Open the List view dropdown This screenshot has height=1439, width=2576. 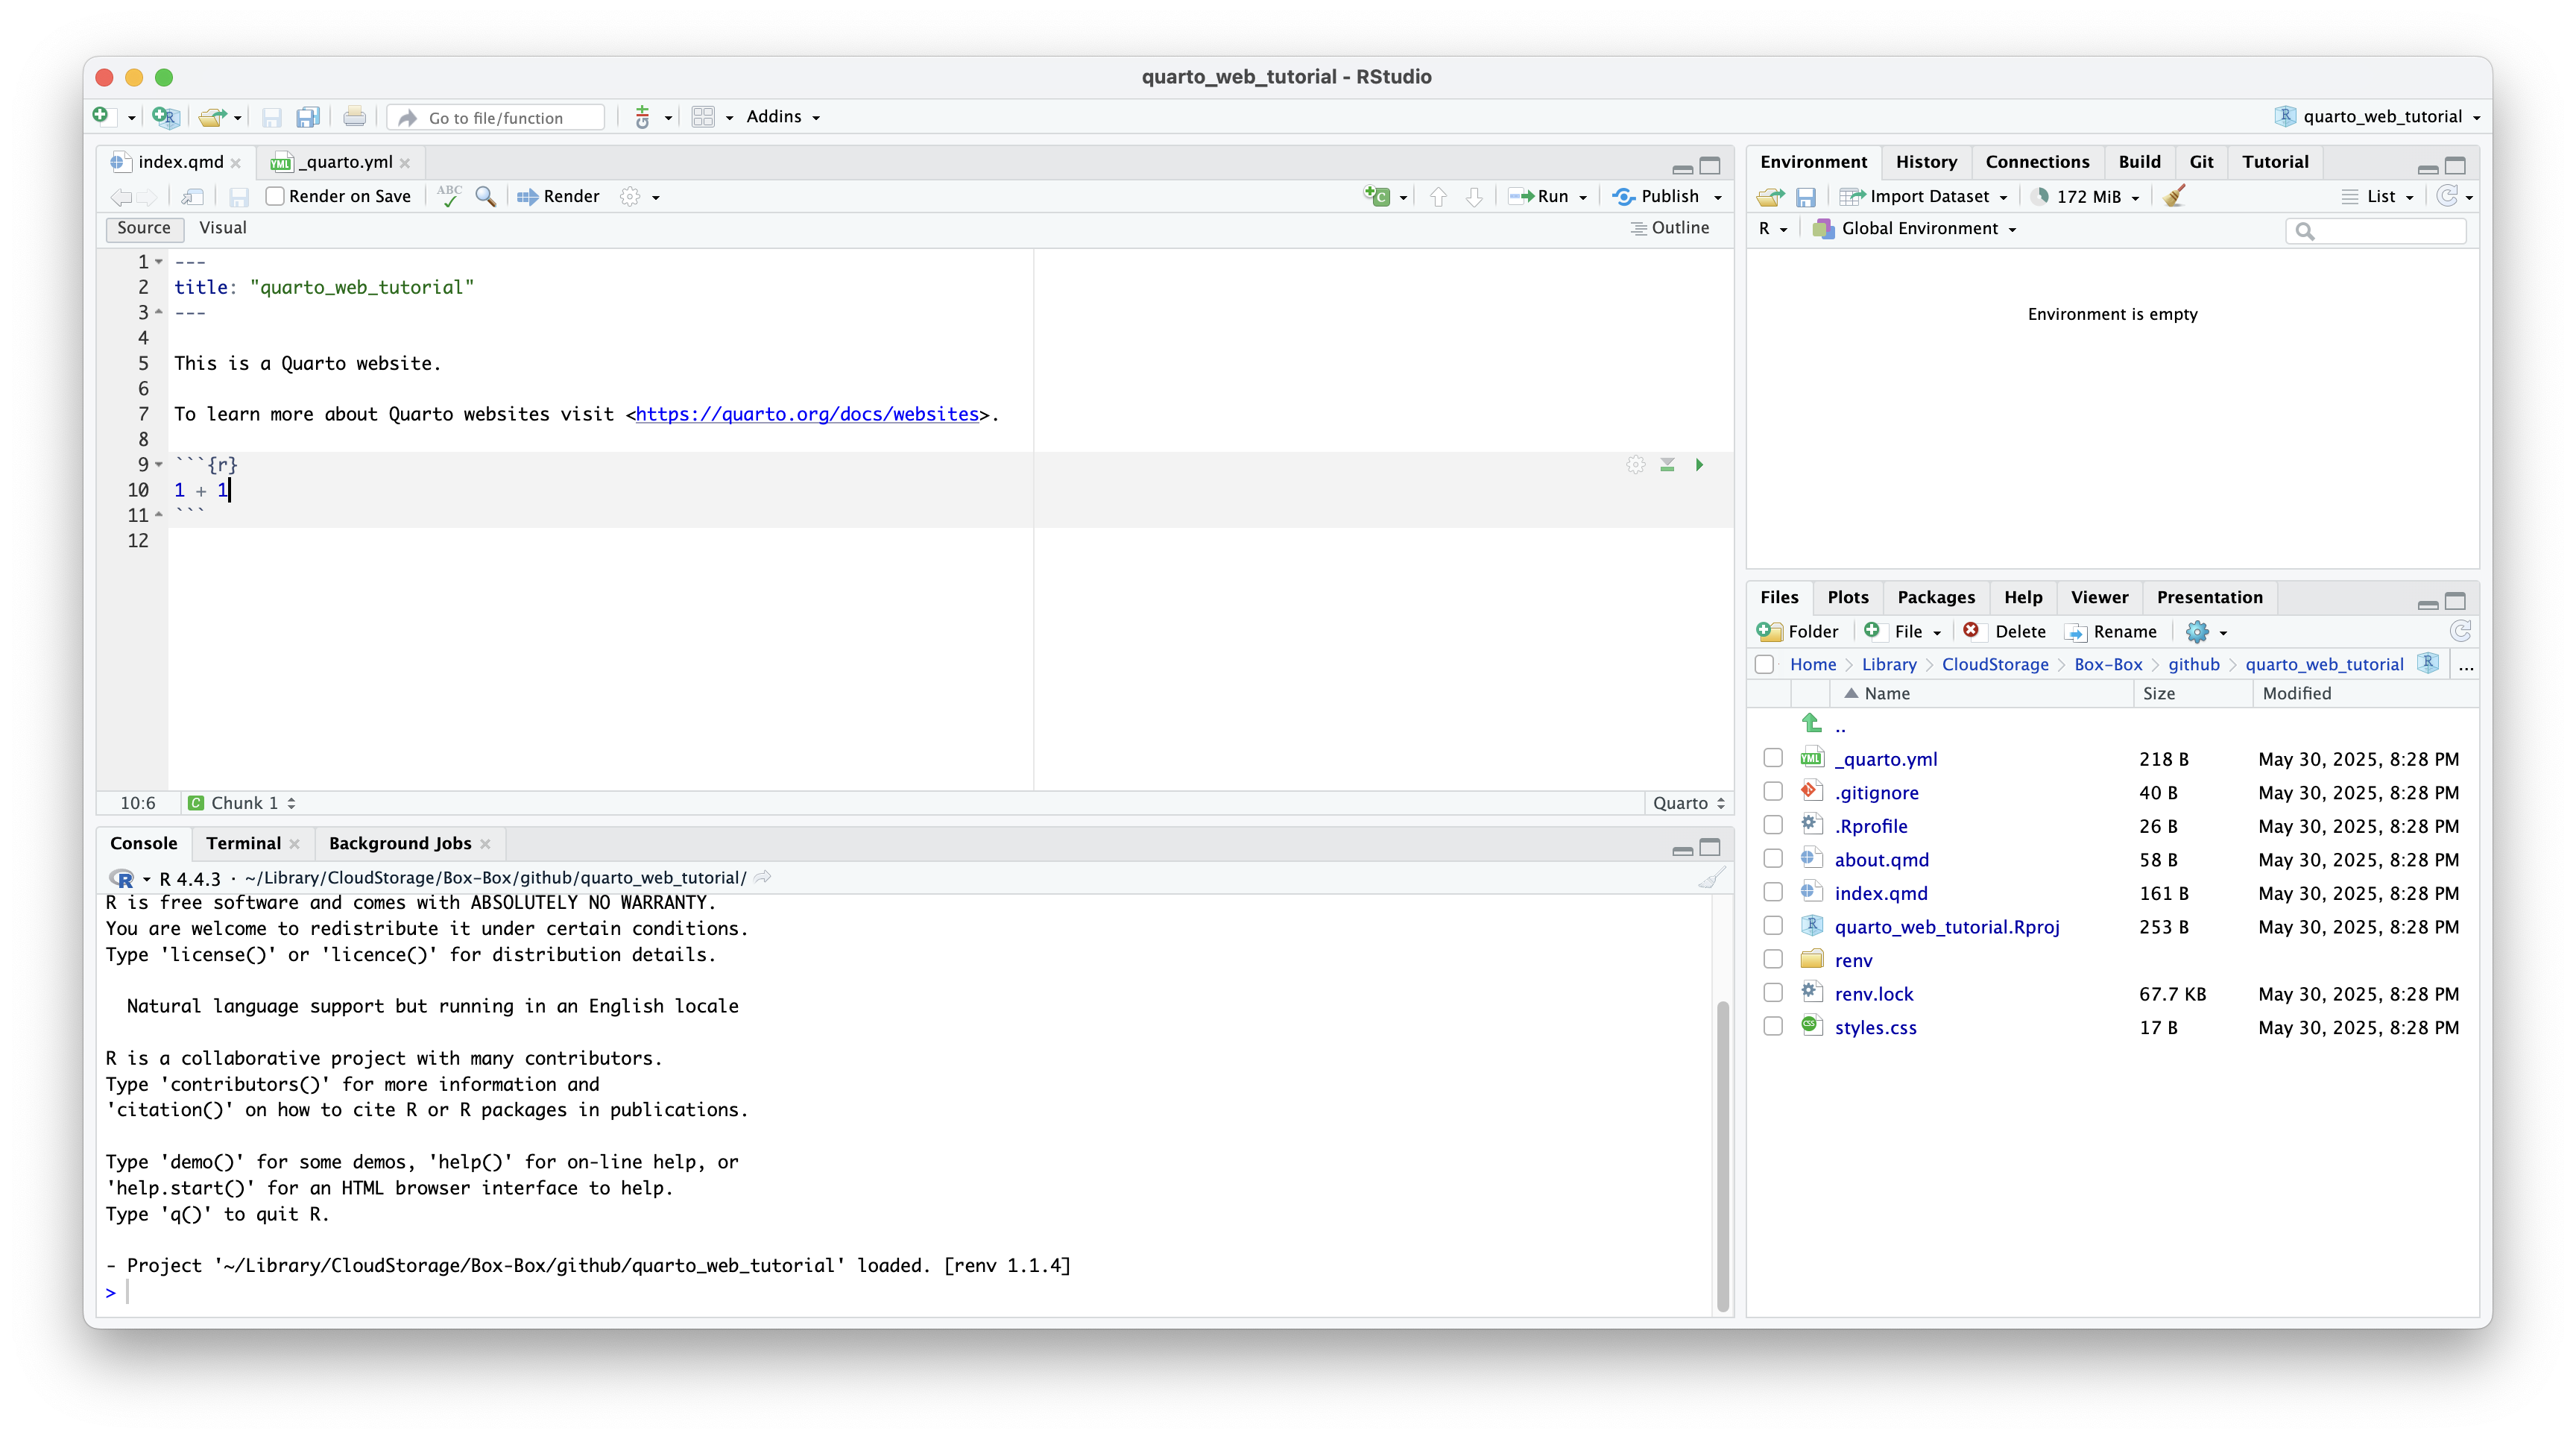[2379, 197]
